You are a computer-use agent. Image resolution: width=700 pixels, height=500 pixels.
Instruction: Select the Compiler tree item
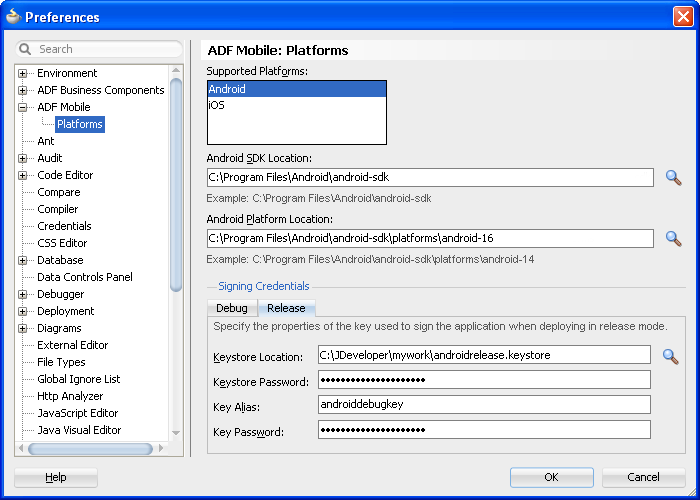click(58, 209)
